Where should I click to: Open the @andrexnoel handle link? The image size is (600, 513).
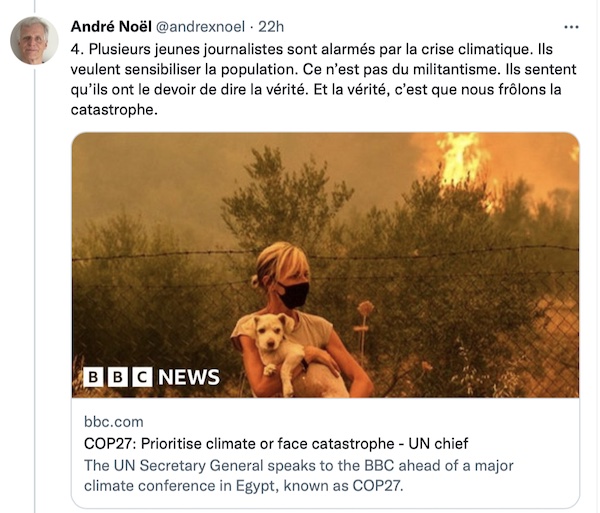pyautogui.click(x=201, y=27)
